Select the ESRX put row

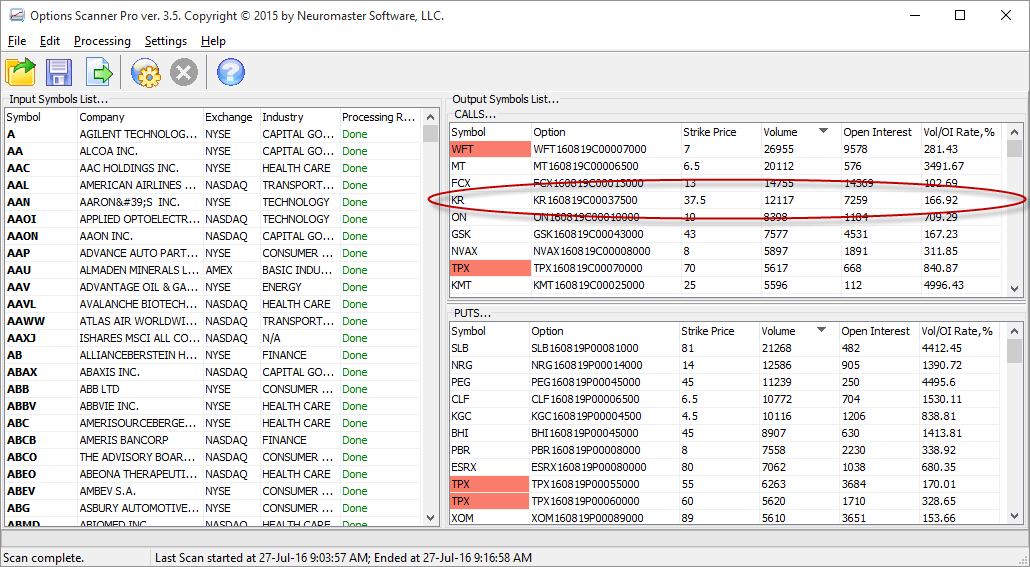[727, 467]
